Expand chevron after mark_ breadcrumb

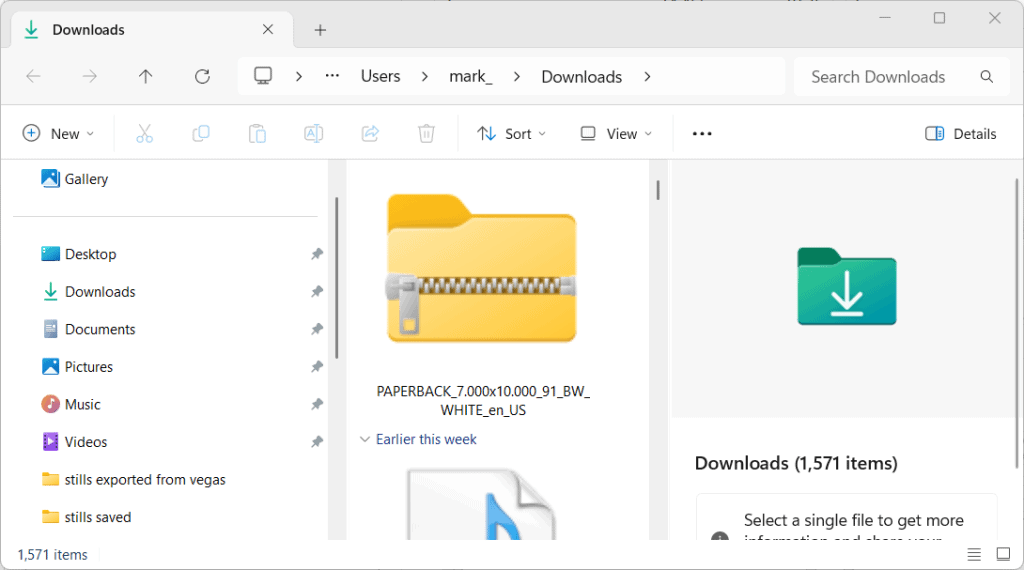tap(517, 76)
